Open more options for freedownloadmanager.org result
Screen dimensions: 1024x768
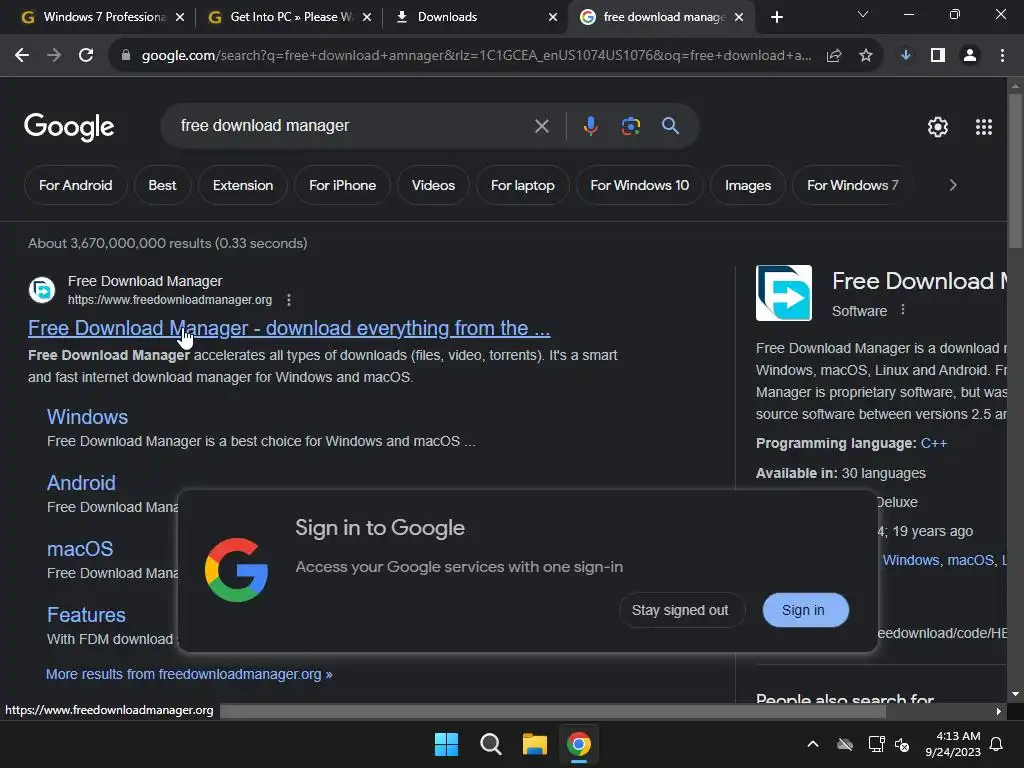tap(289, 300)
